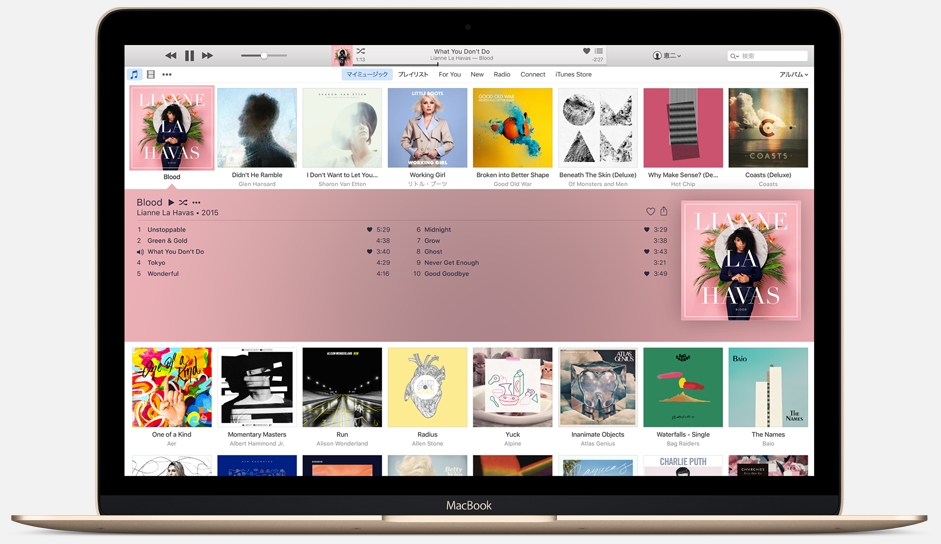Open the iTunes Store tab
The height and width of the screenshot is (544, 941).
tap(573, 75)
